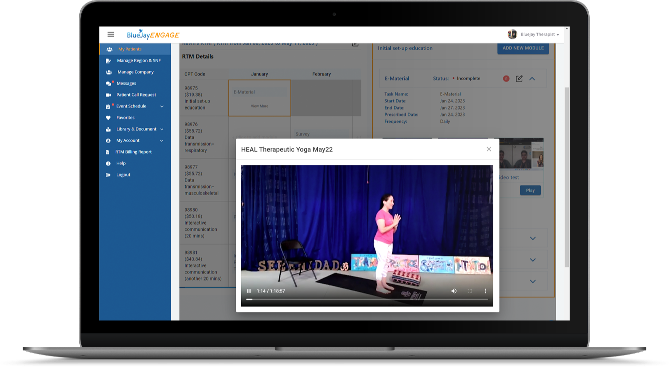Click the user avatar in the header
Viewport: 669px width, 367px height.
(x=512, y=34)
